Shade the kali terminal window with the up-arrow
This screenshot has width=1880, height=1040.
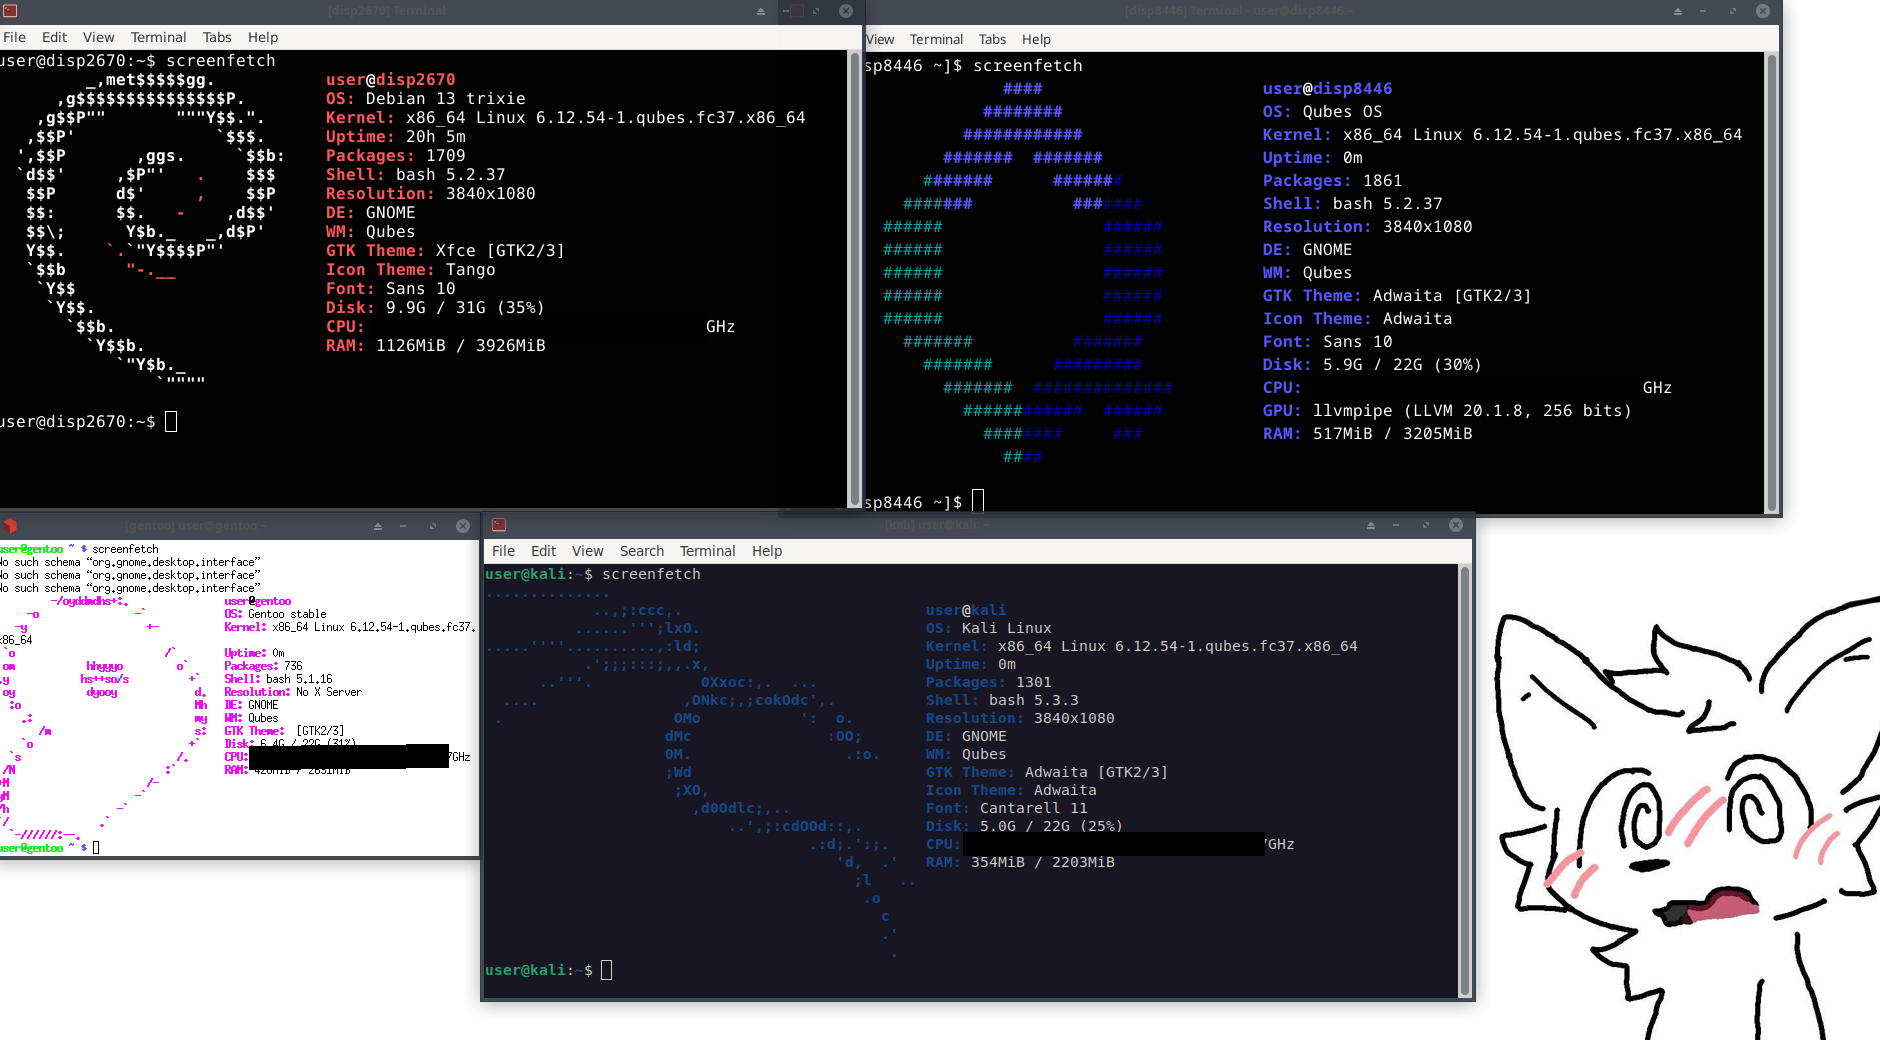(x=1371, y=525)
